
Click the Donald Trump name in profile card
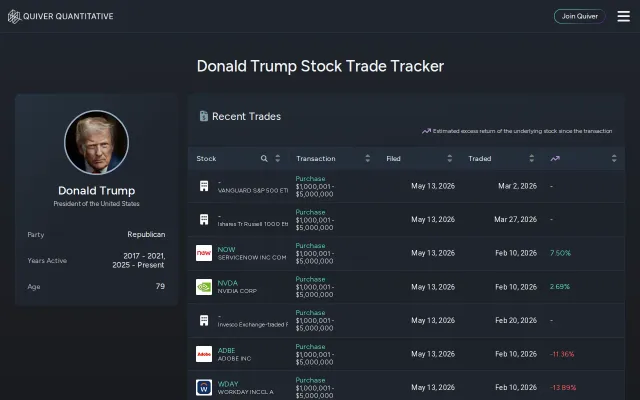click(96, 191)
